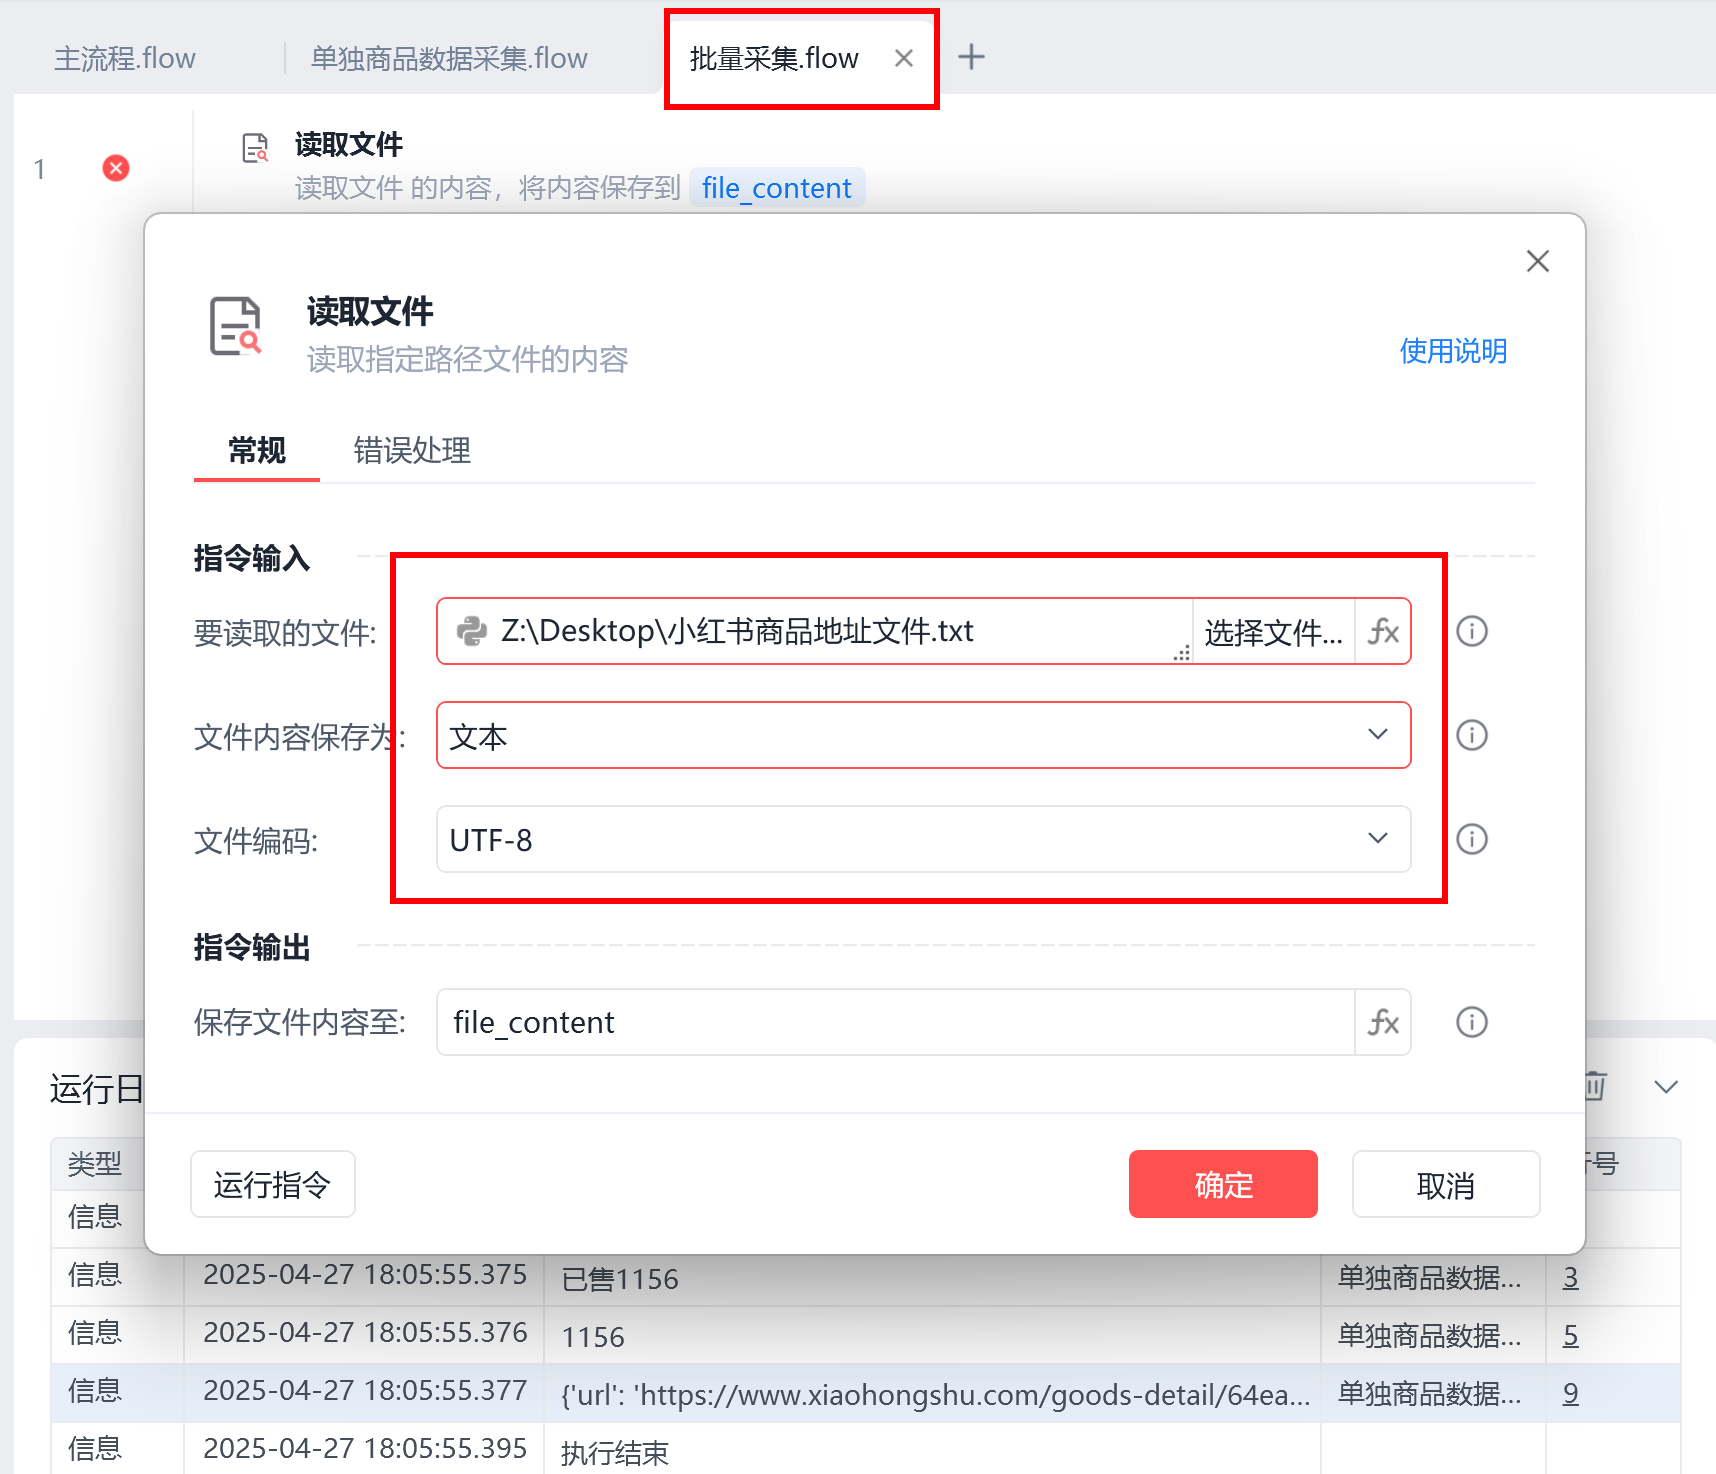Show info for 文件编码
This screenshot has height=1474, width=1716.
pos(1472,839)
